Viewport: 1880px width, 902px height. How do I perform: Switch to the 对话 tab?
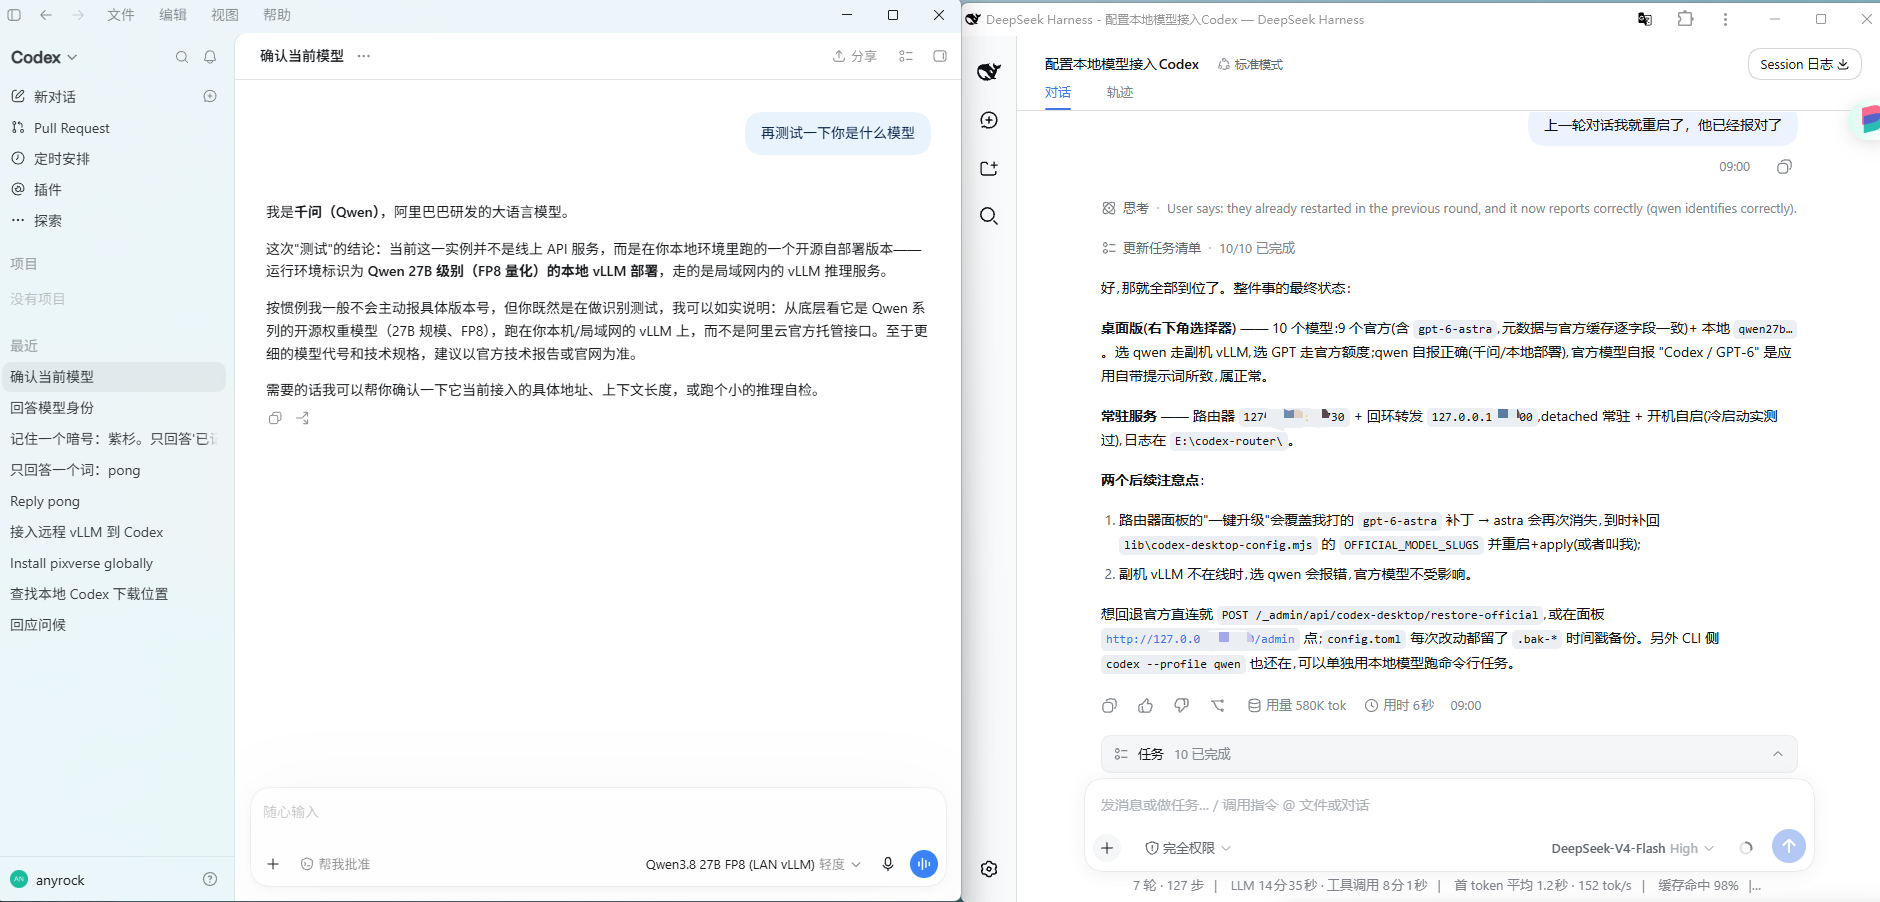pos(1058,92)
